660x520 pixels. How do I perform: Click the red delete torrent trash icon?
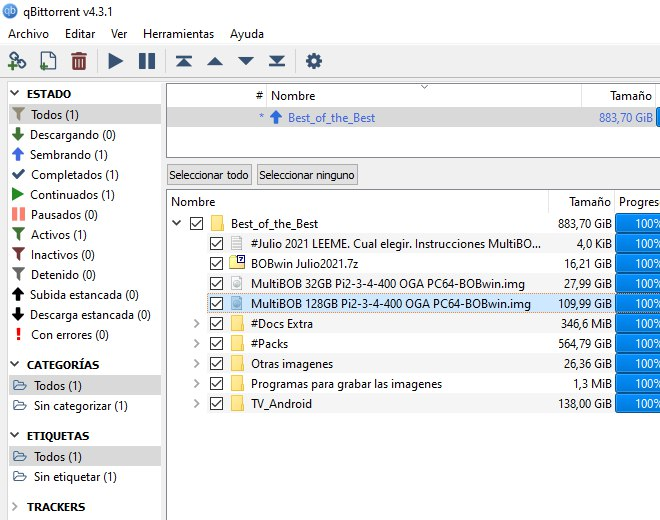pyautogui.click(x=79, y=61)
